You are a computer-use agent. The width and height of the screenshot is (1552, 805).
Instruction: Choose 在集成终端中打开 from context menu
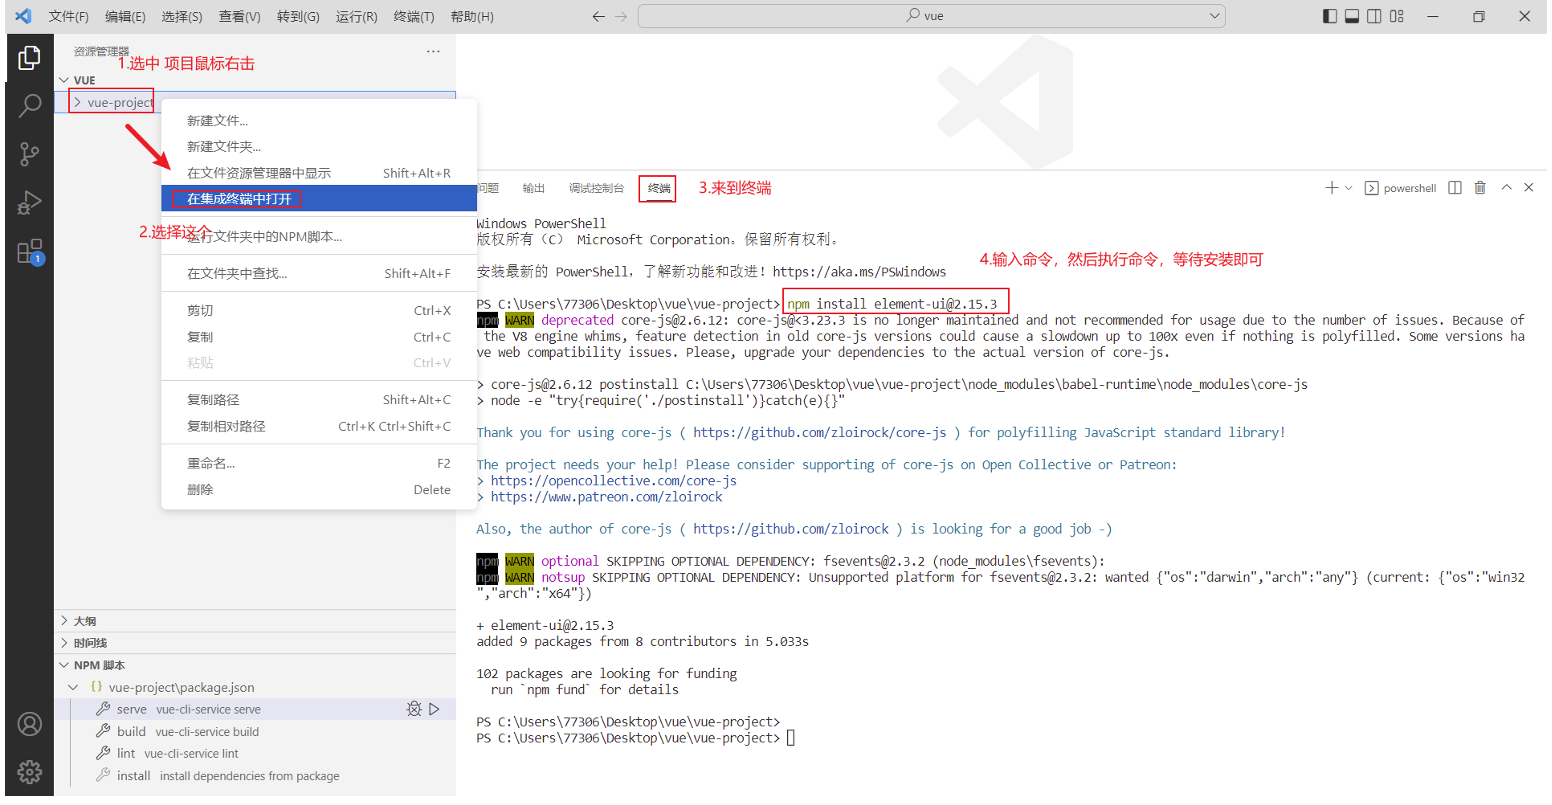[319, 198]
